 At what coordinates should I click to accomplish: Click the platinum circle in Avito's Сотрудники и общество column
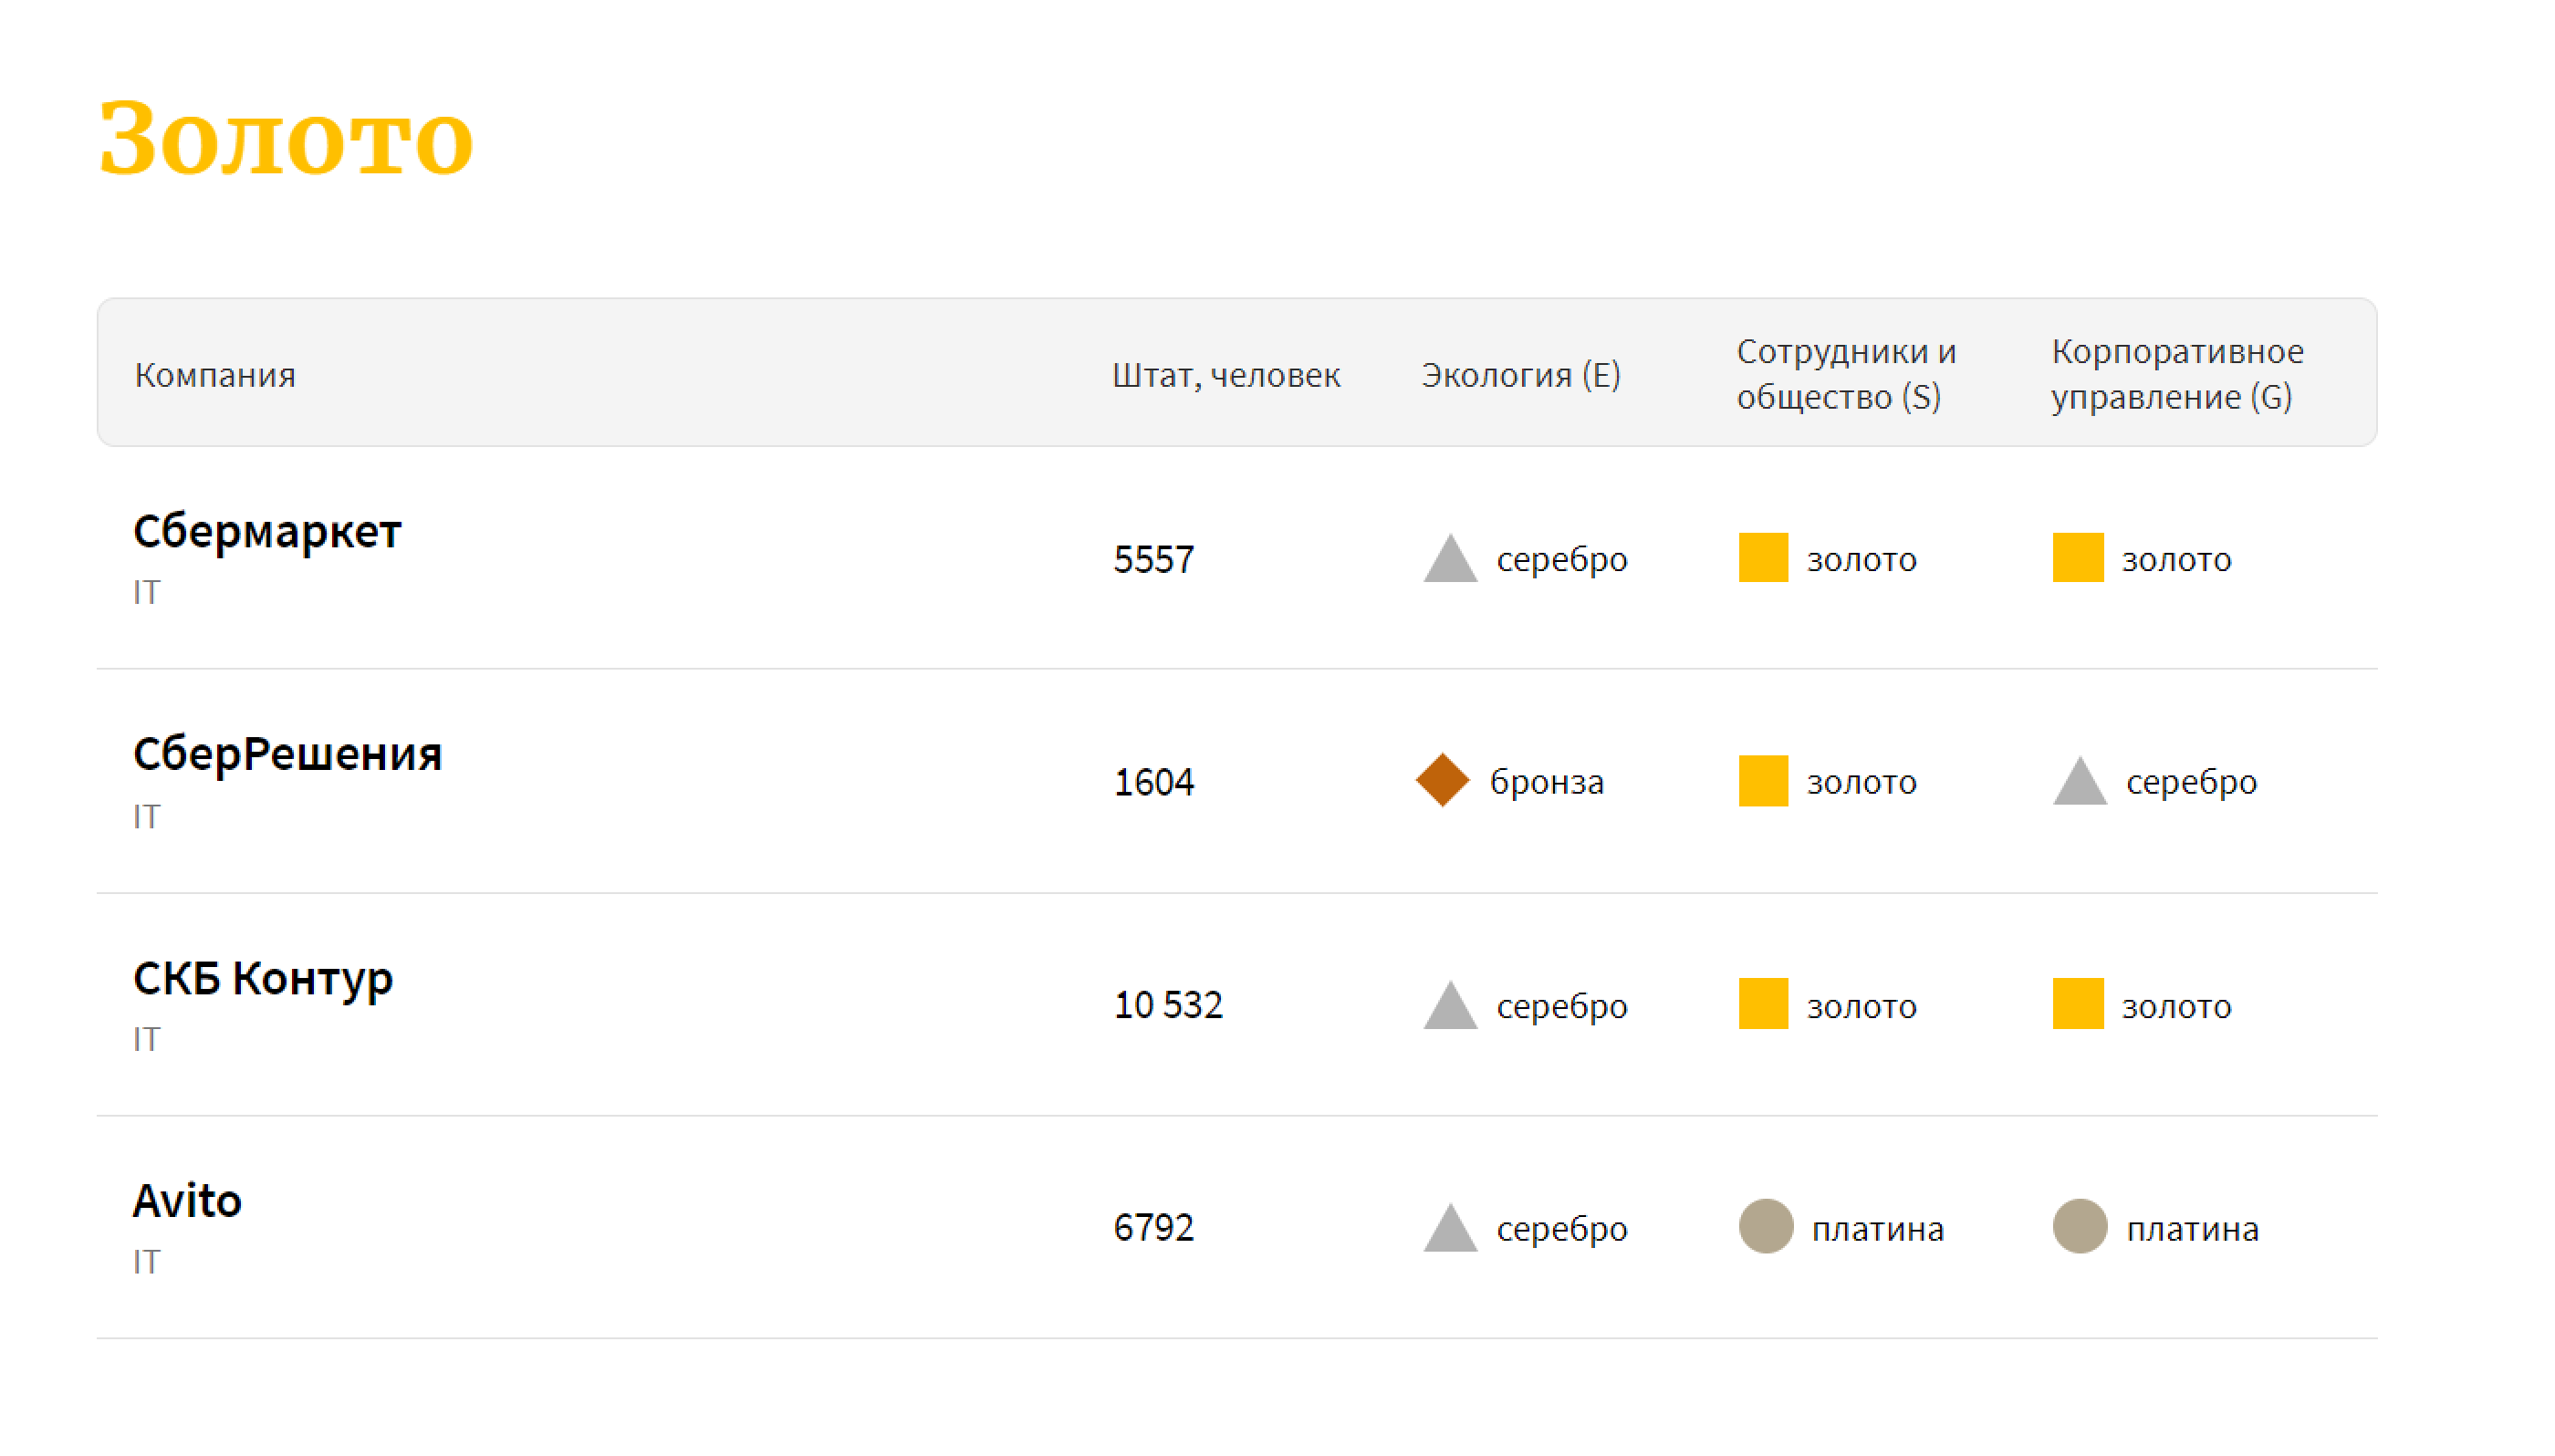point(1765,1226)
